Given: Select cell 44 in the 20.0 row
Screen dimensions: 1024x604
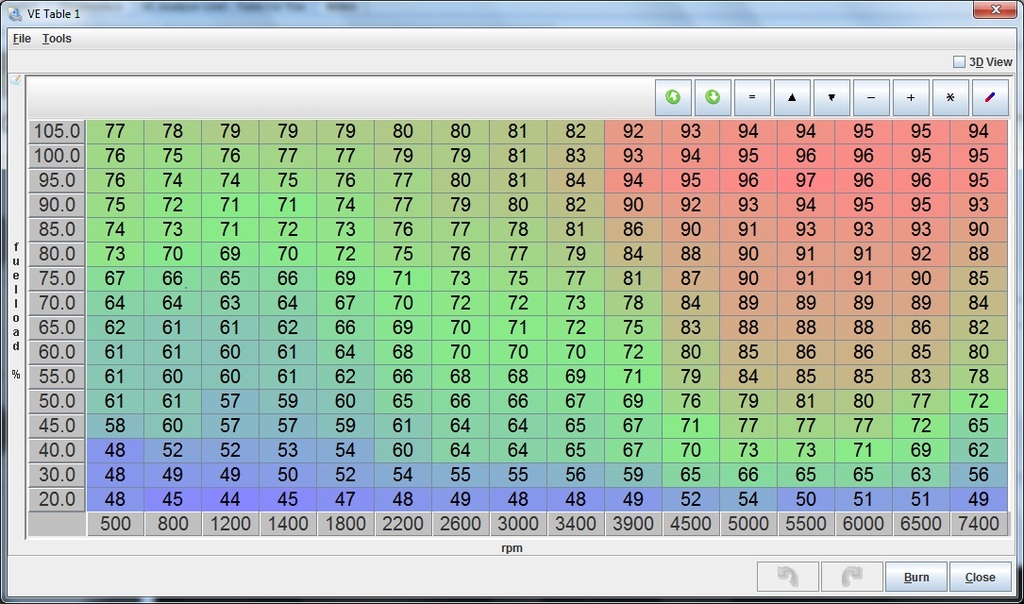Looking at the screenshot, I should coord(230,499).
